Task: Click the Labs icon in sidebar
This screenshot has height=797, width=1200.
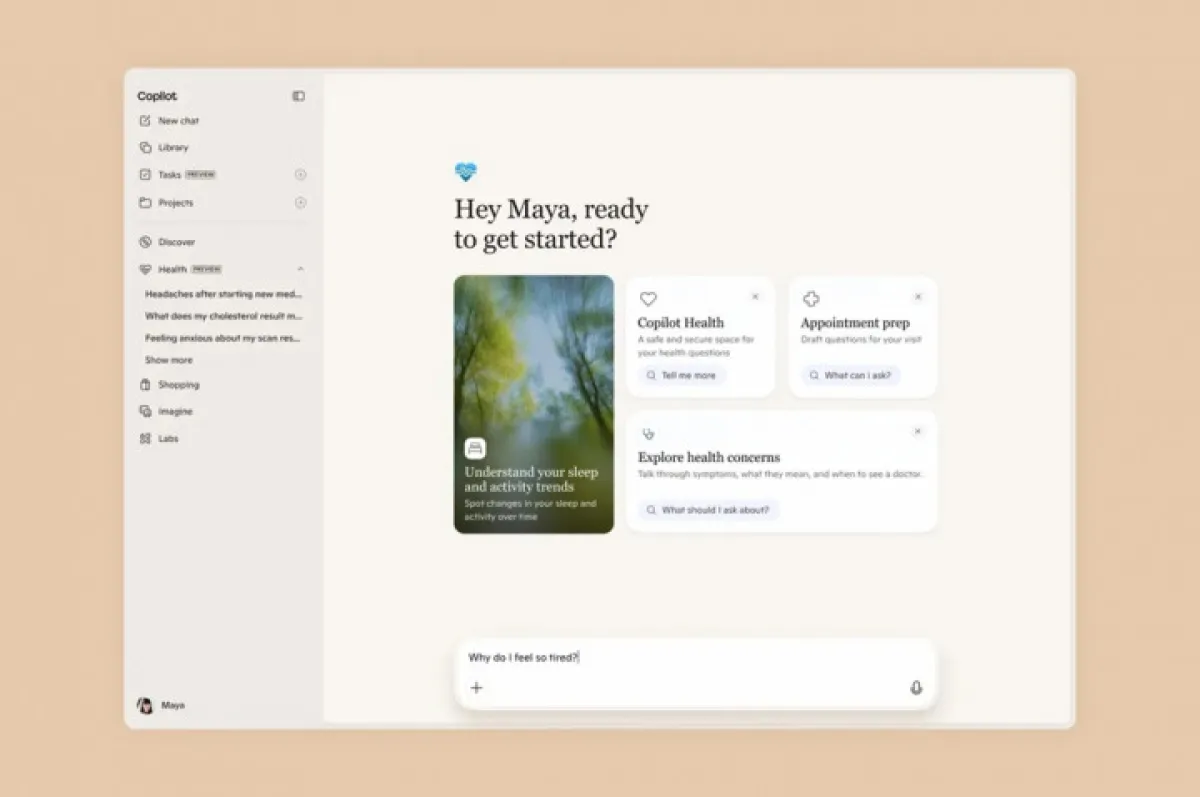Action: tap(145, 438)
